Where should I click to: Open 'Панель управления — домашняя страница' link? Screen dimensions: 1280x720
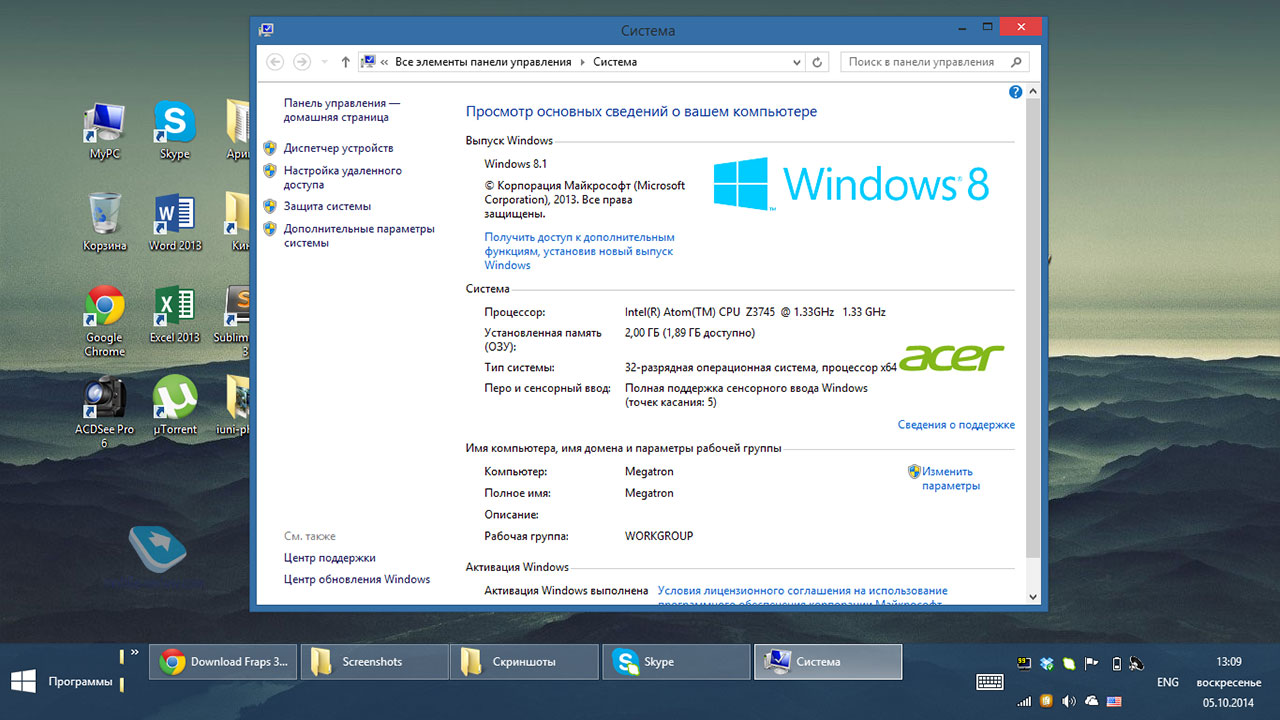[x=342, y=110]
